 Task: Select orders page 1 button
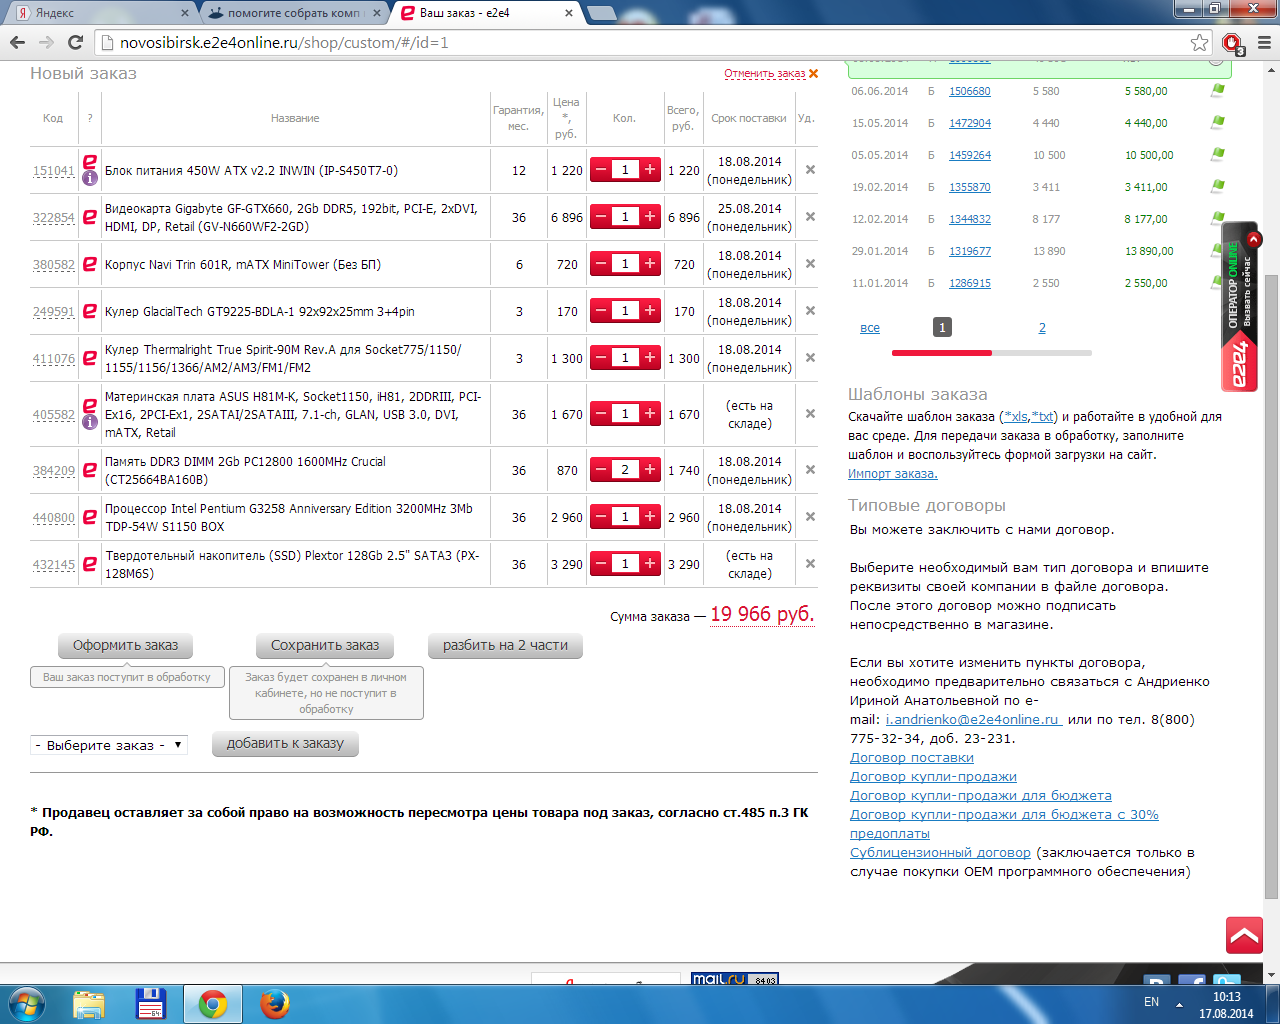pyautogui.click(x=941, y=327)
